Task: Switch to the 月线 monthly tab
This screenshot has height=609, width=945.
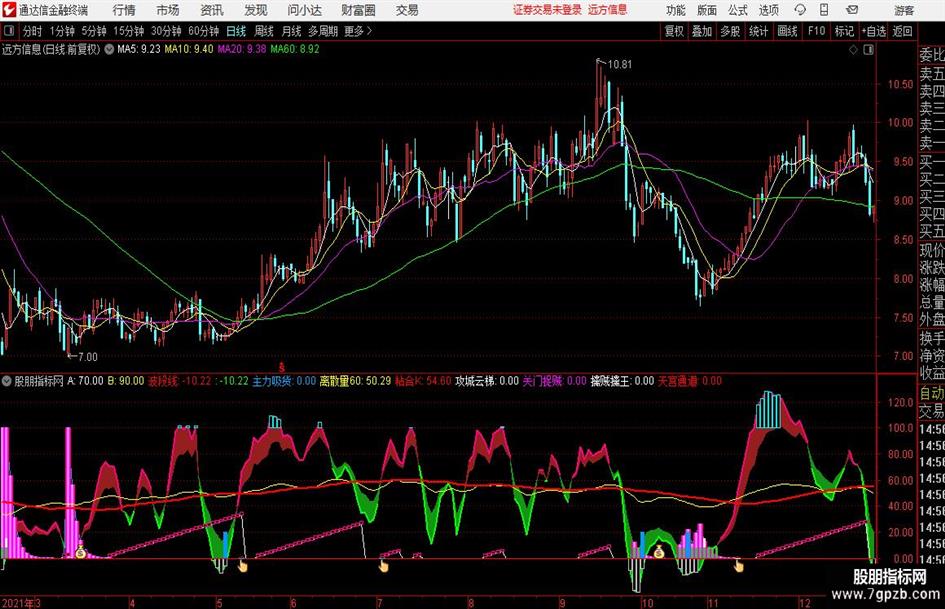Action: [x=292, y=31]
